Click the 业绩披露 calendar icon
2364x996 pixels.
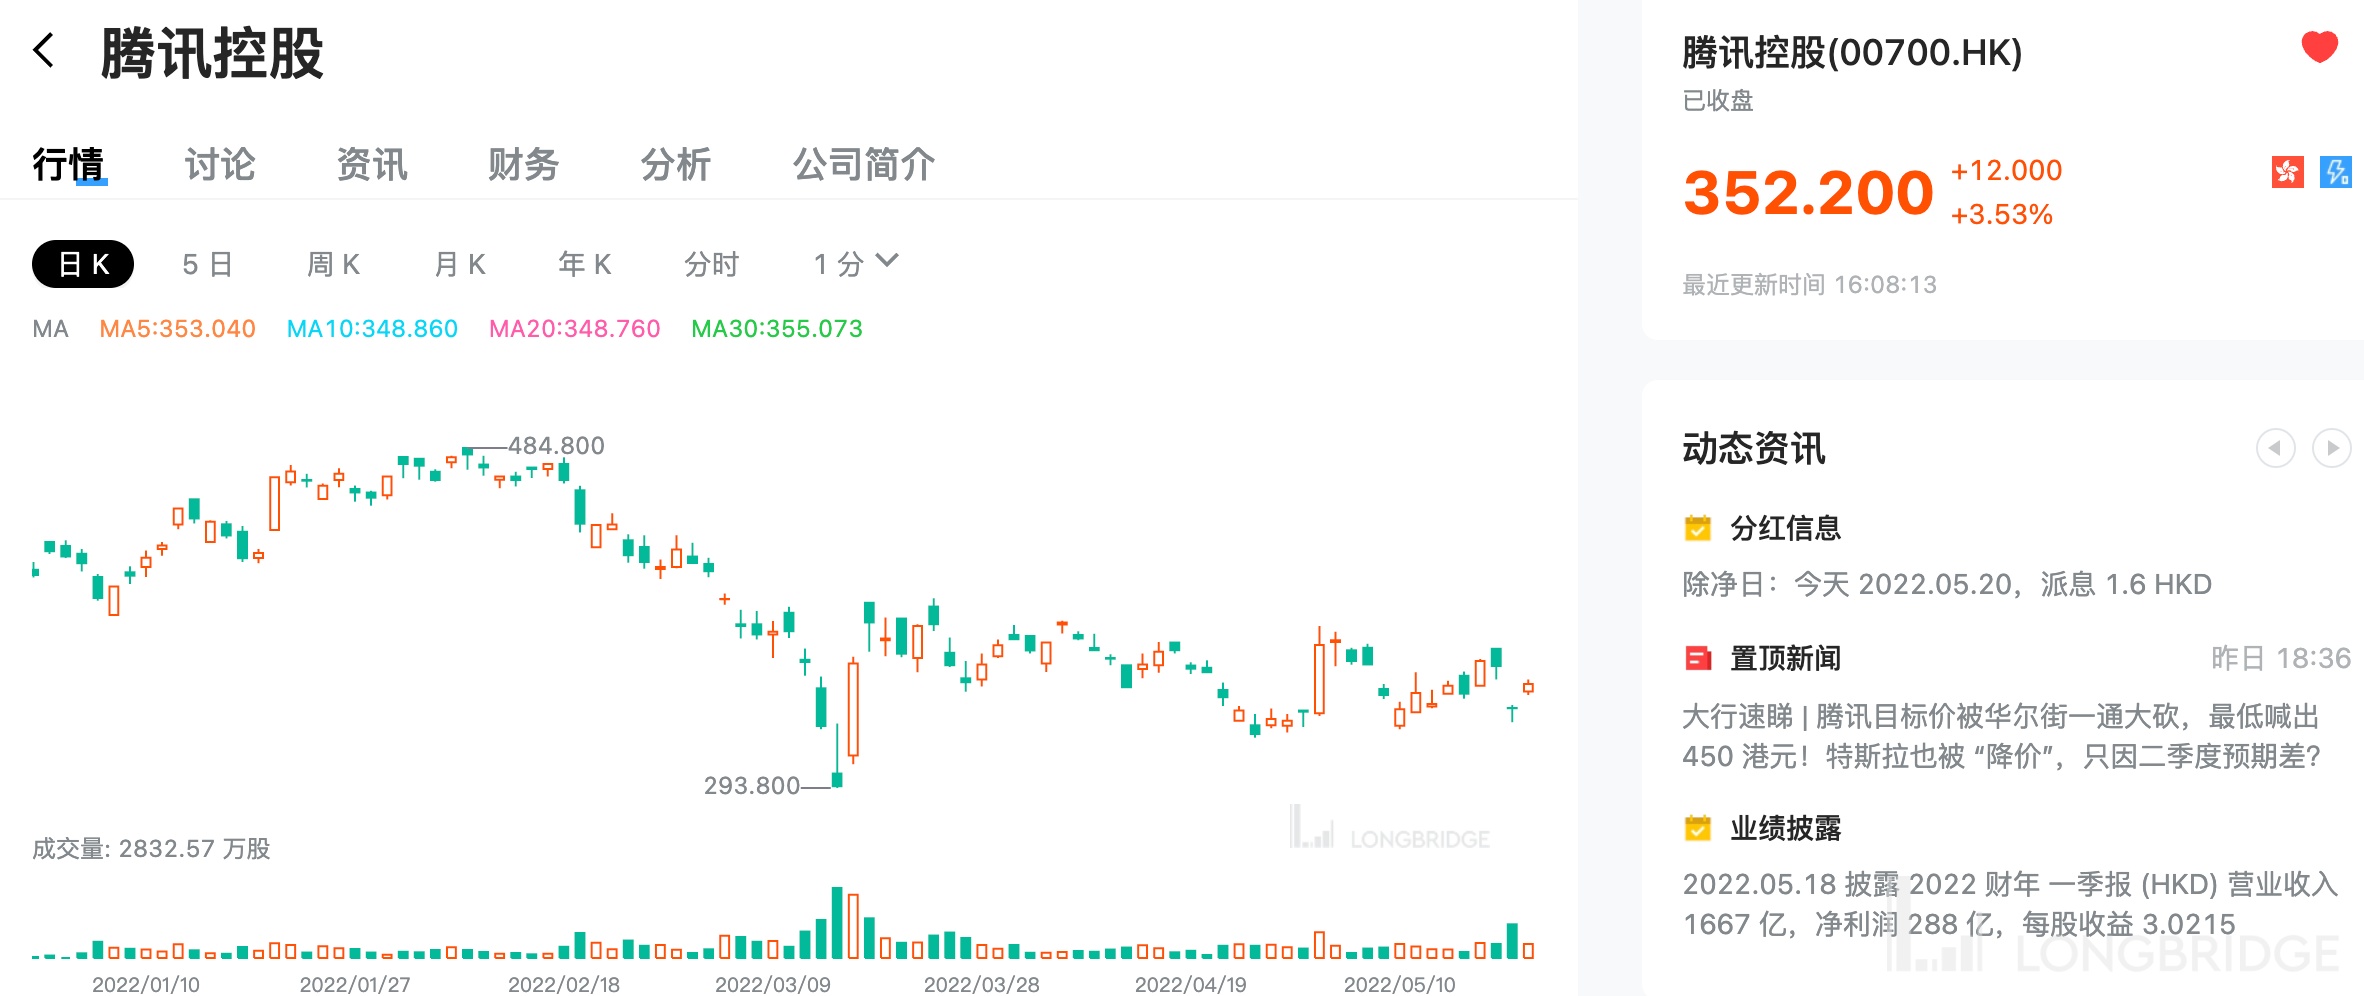(1697, 828)
